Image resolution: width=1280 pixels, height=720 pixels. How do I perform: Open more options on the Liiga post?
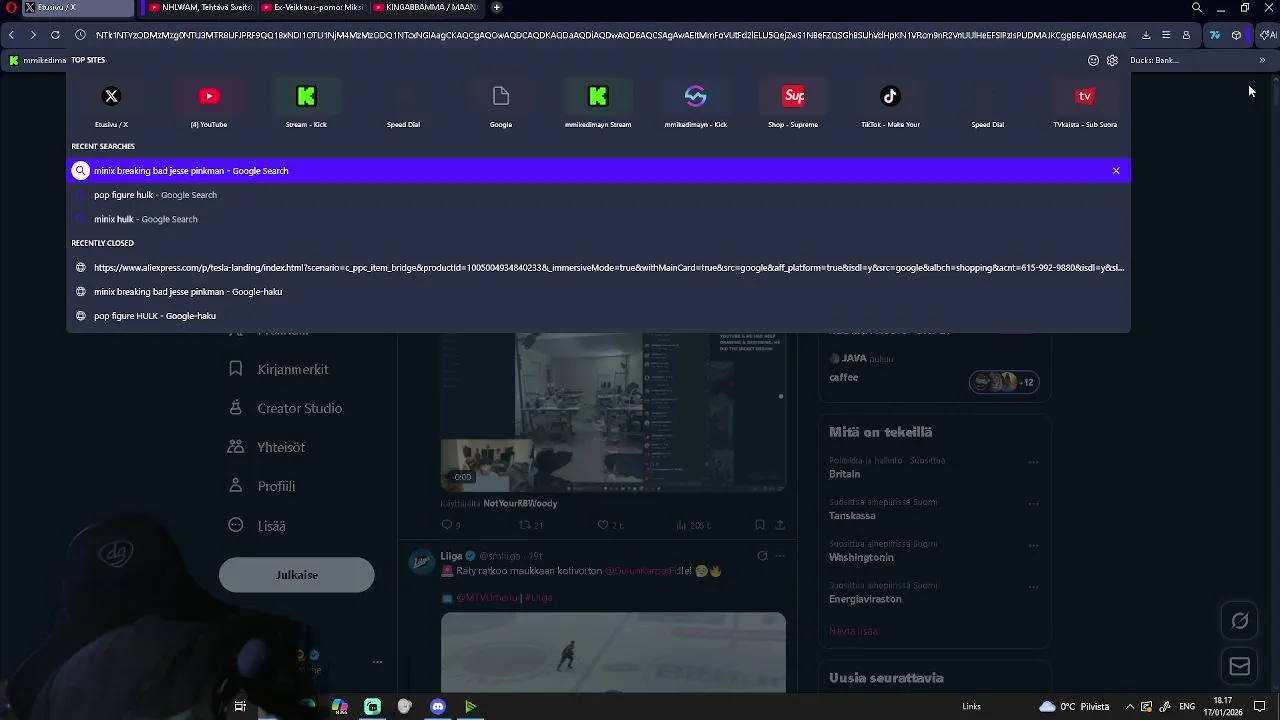(780, 556)
